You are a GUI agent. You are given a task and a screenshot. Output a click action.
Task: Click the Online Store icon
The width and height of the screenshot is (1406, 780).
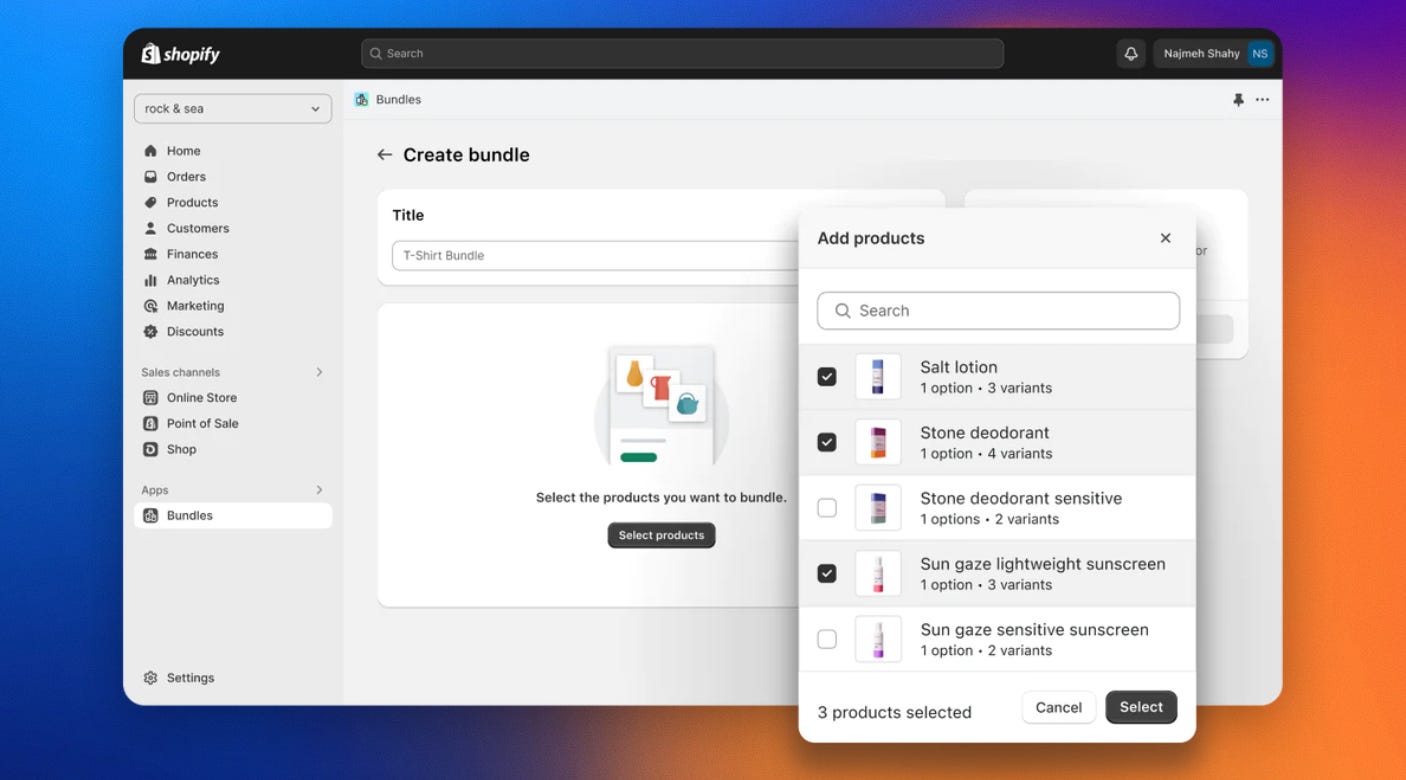coord(151,398)
